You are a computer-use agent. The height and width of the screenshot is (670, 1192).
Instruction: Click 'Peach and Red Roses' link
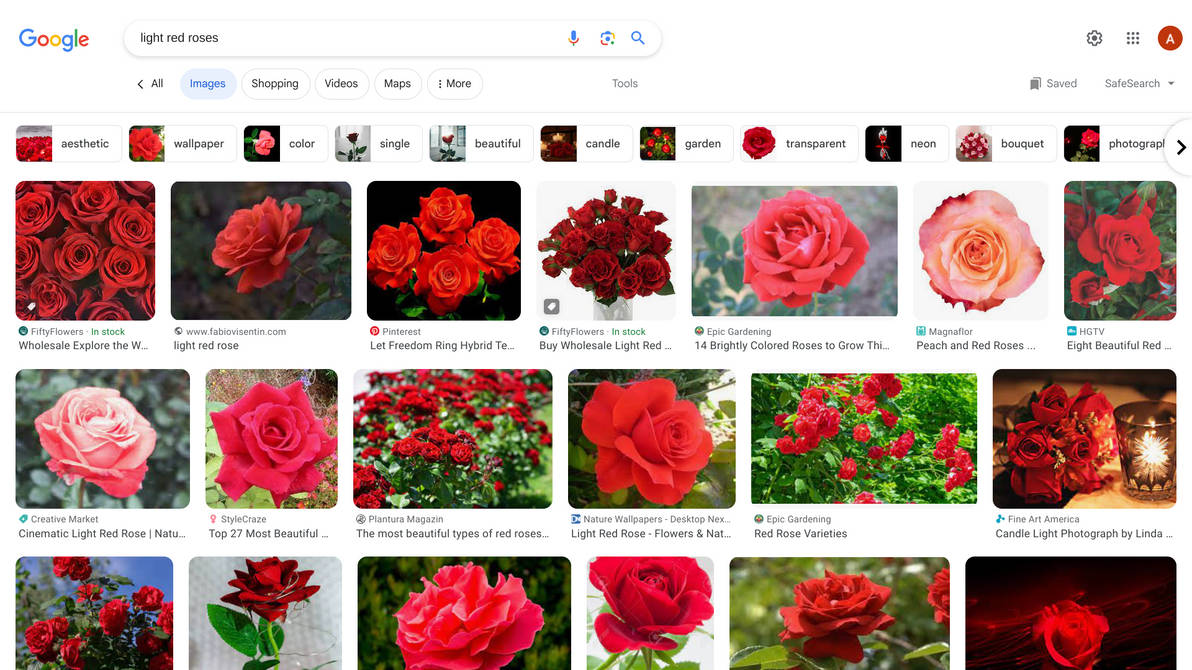click(975, 345)
